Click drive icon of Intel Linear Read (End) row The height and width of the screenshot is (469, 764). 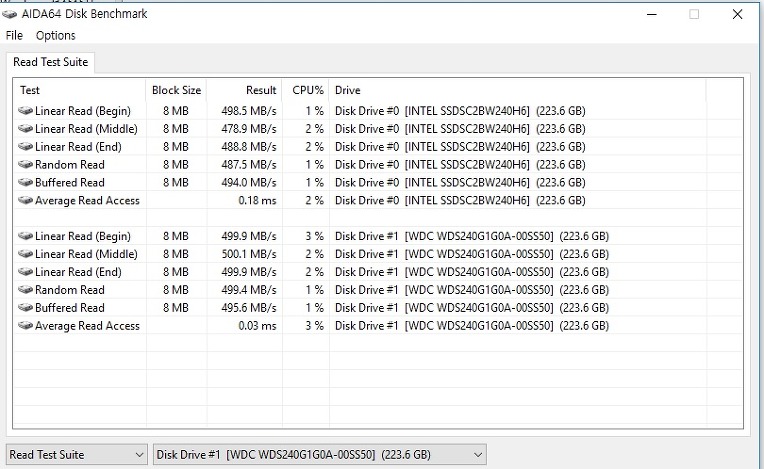tap(25, 147)
